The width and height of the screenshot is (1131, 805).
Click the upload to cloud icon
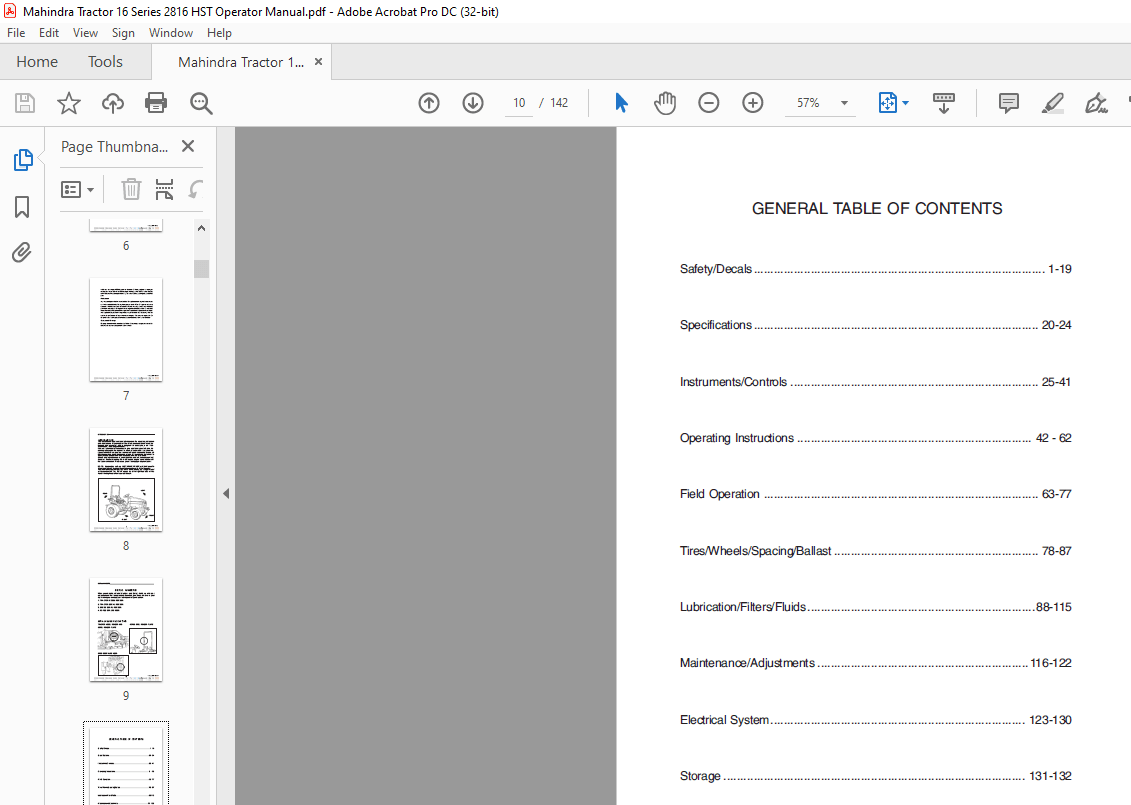point(113,103)
